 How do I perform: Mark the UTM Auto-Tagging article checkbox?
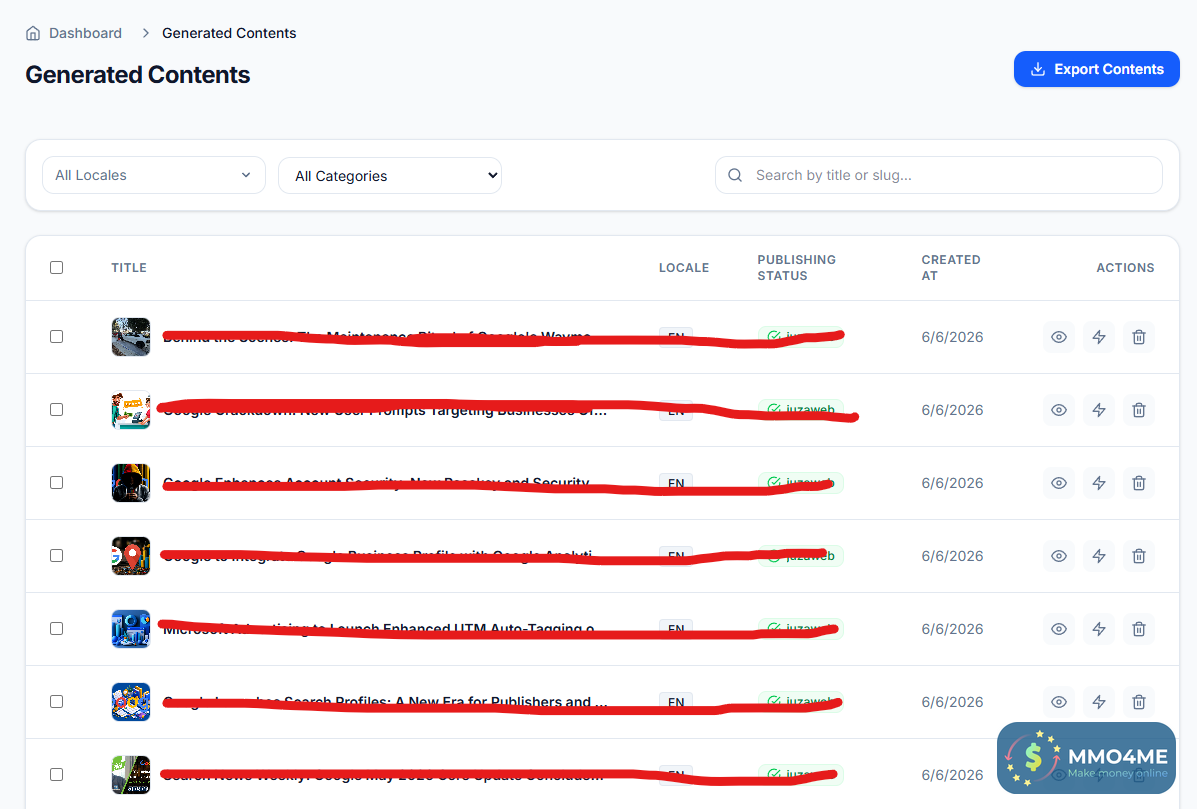tap(56, 628)
